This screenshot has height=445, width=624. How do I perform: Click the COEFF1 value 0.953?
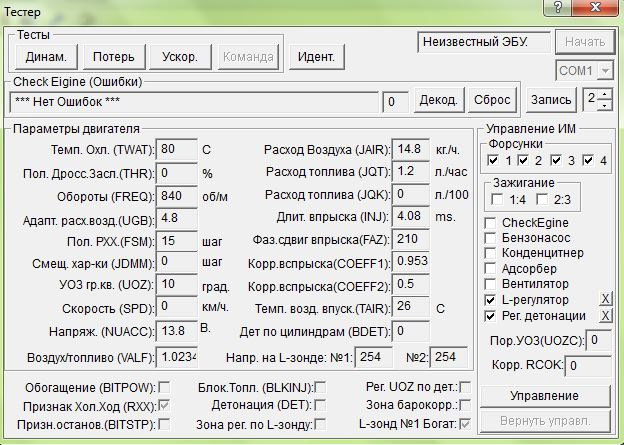click(411, 262)
